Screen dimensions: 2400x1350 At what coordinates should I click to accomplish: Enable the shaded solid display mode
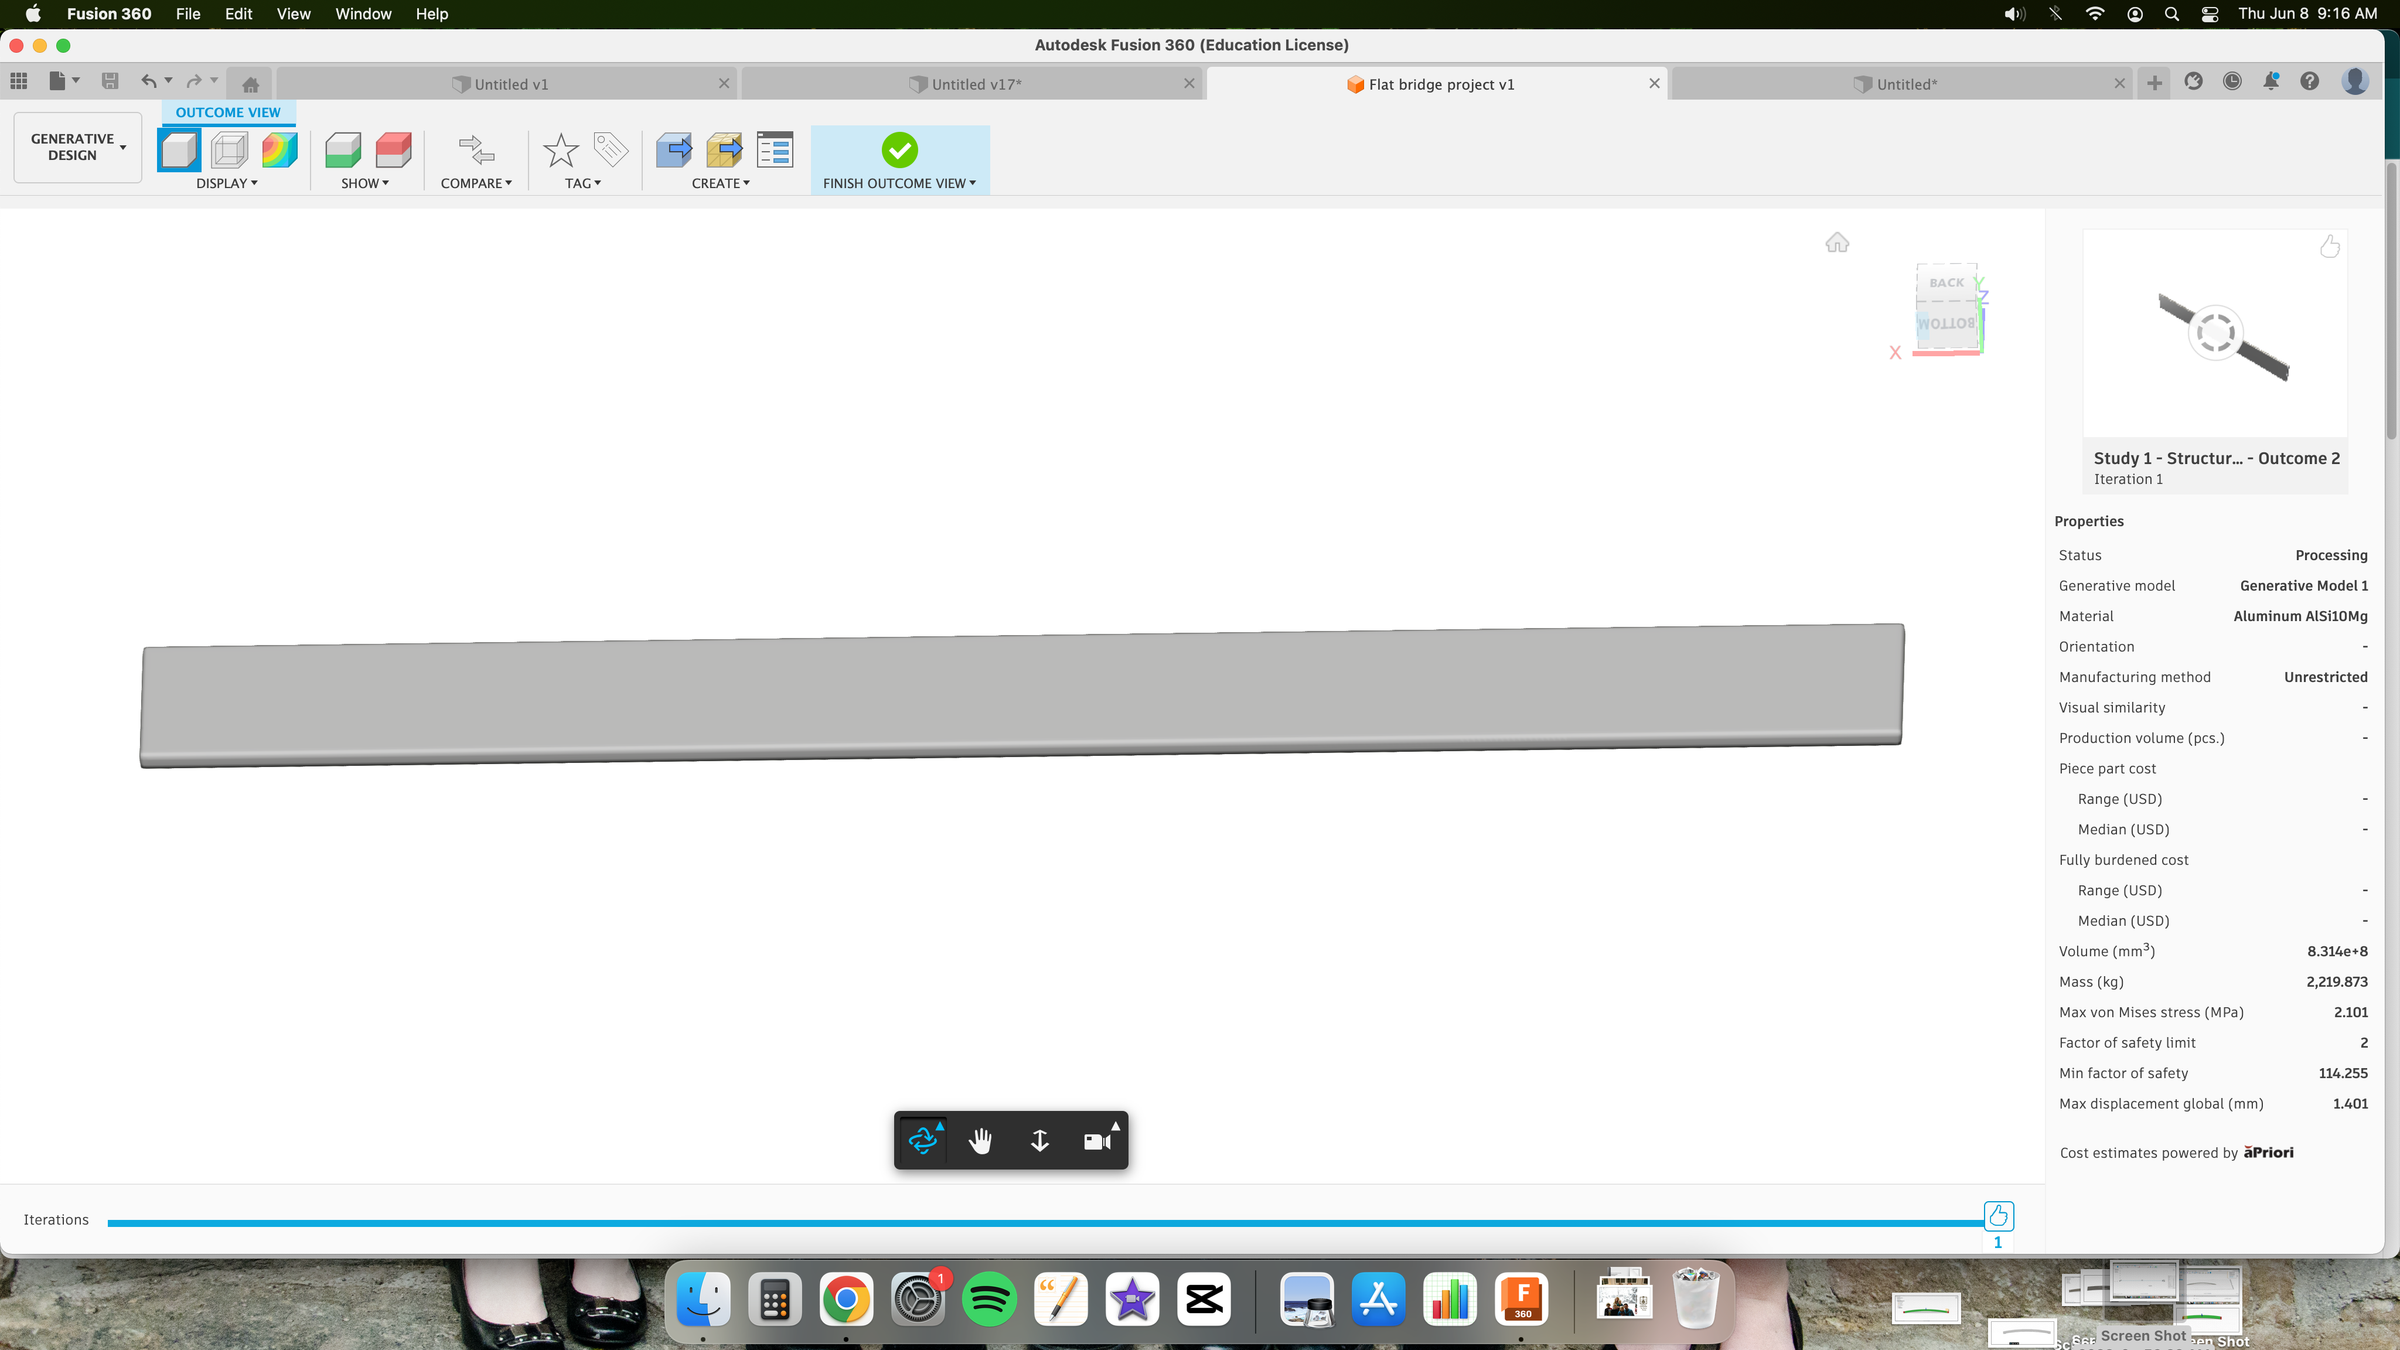[179, 150]
